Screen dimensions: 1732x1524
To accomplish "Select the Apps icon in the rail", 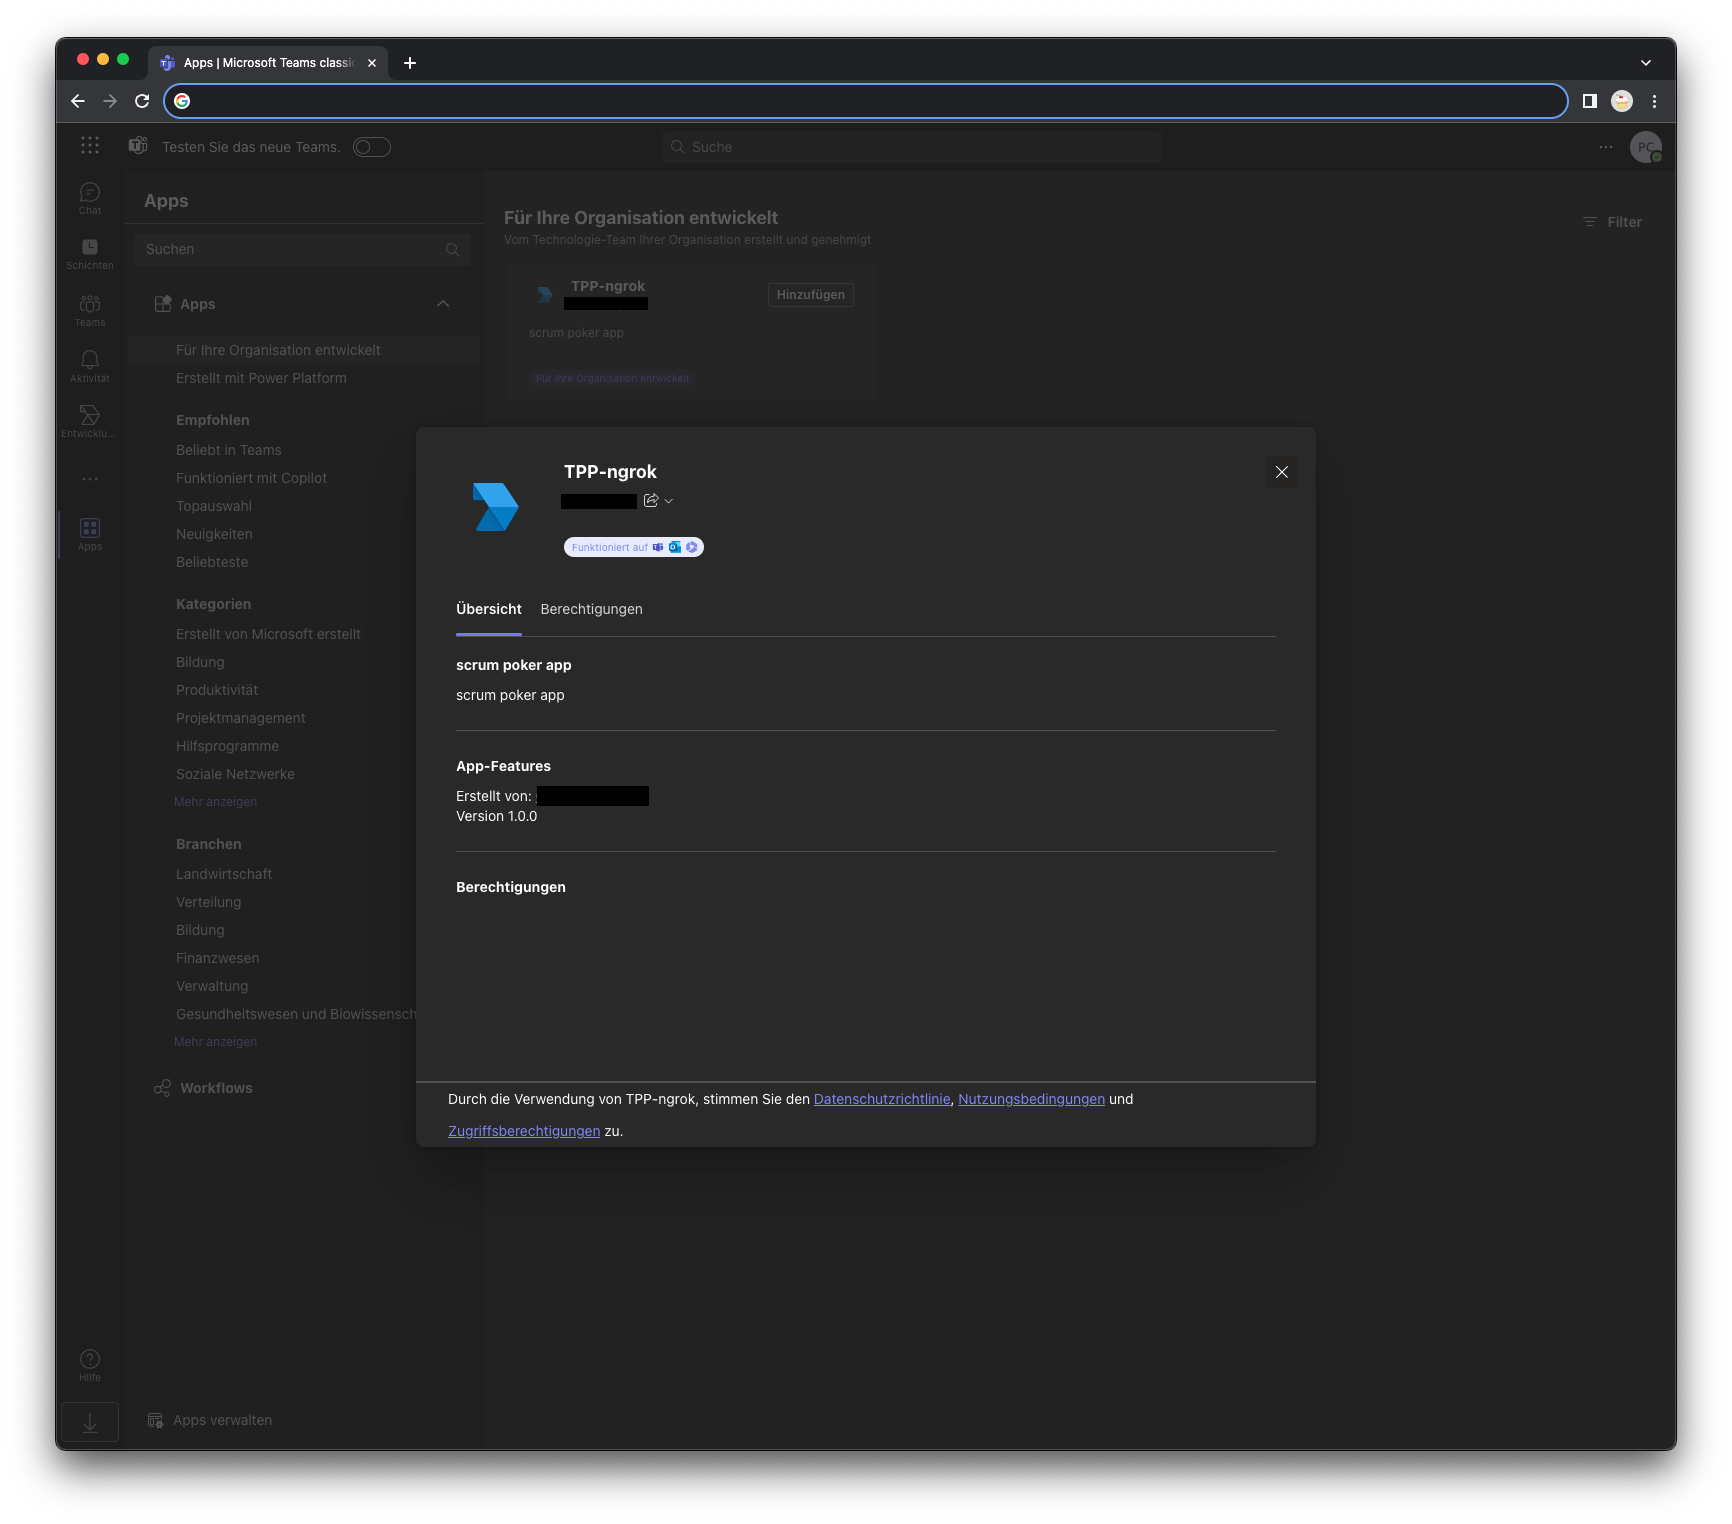I will pyautogui.click(x=90, y=533).
